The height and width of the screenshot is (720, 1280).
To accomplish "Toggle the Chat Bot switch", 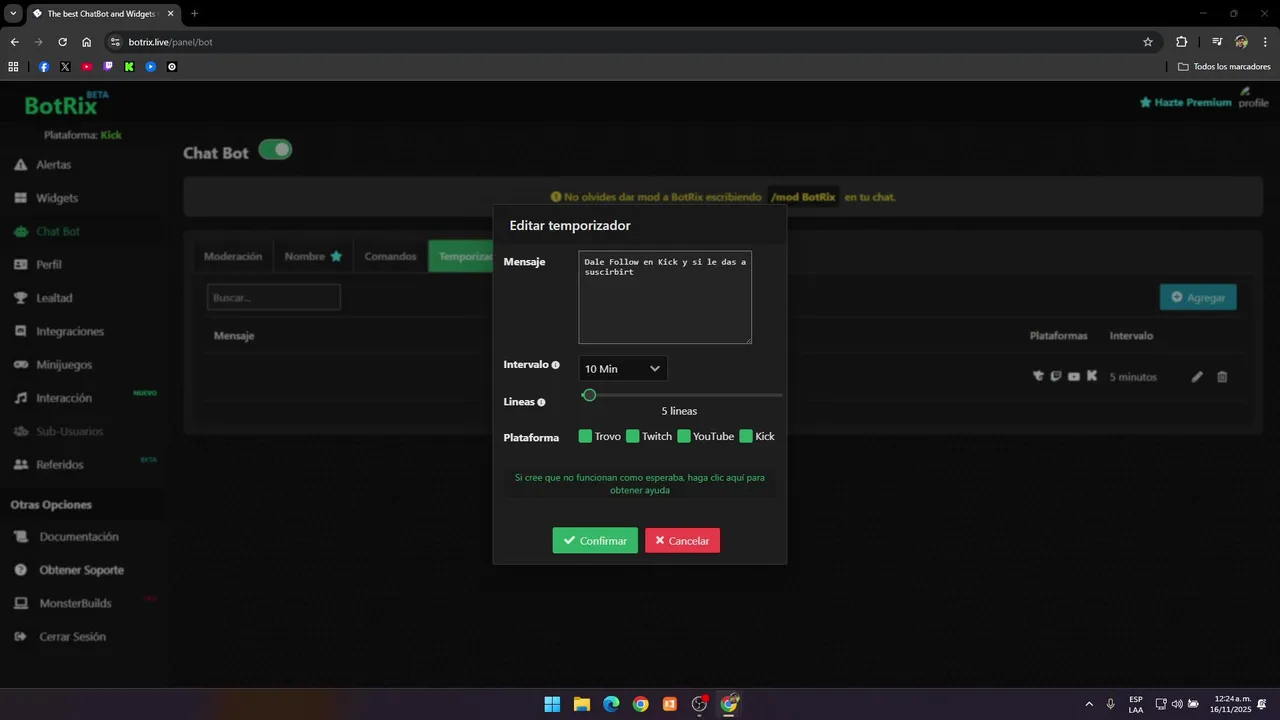I will click(275, 150).
